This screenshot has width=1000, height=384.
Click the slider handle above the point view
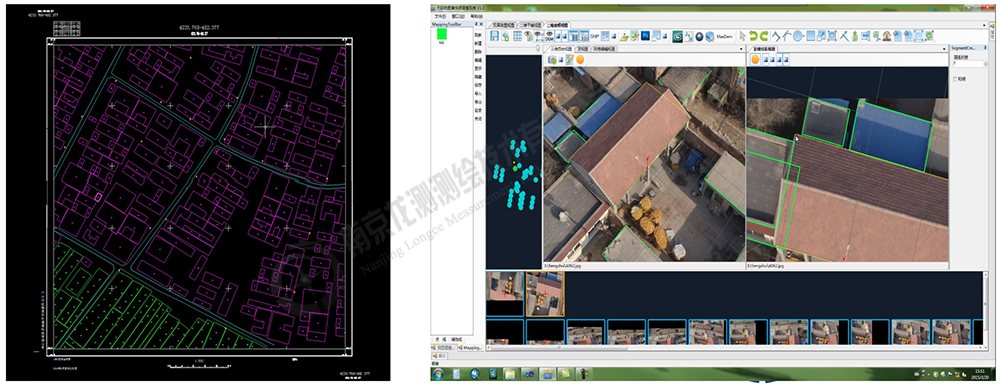point(538,48)
